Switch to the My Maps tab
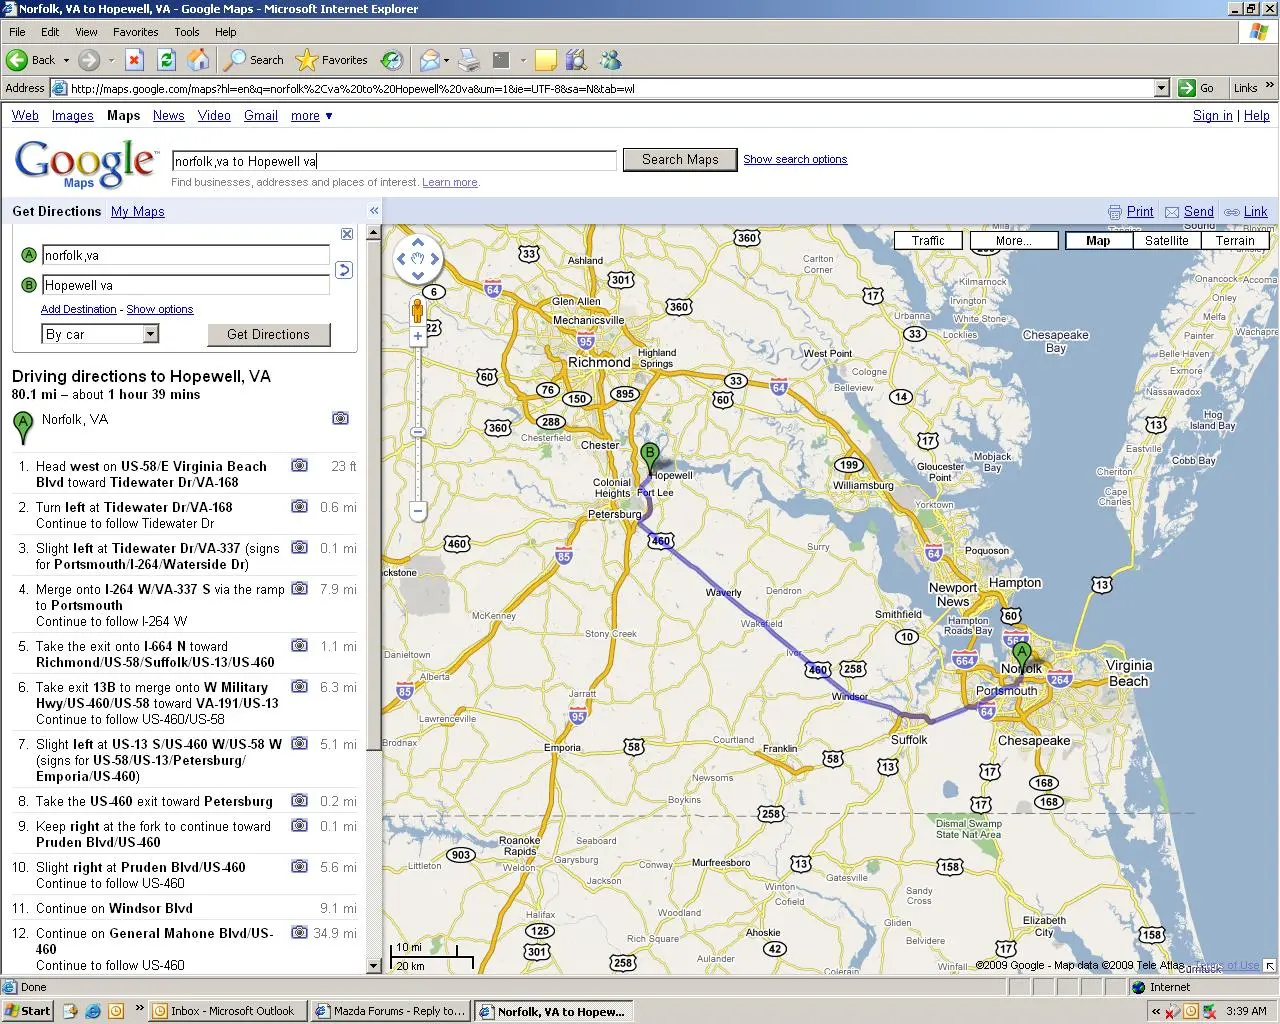Screen dimensions: 1280x1024 pos(138,212)
